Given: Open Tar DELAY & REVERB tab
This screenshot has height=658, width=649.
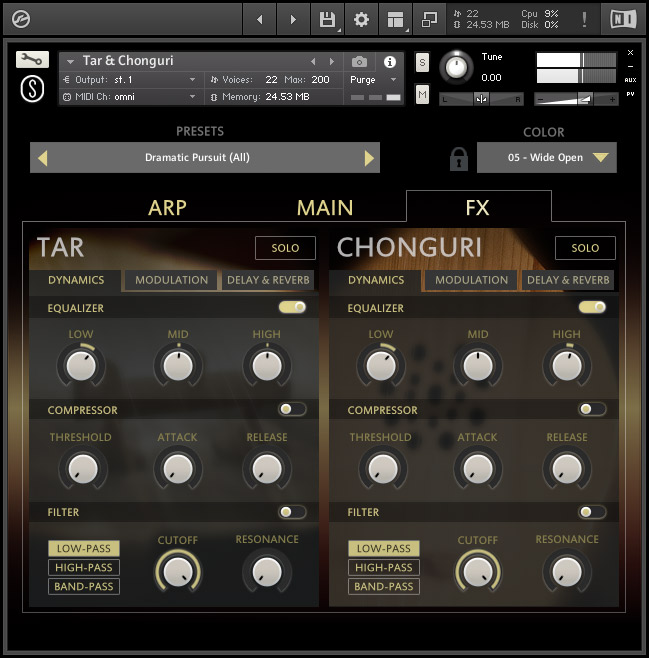Looking at the screenshot, I should point(268,280).
